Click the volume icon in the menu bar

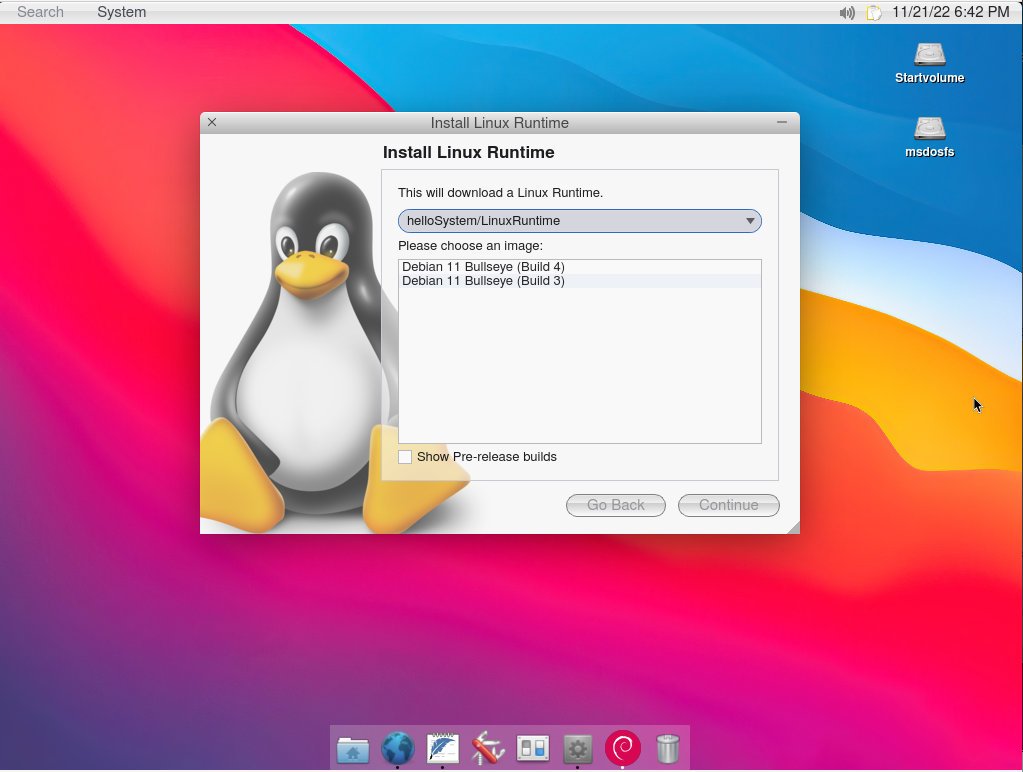point(847,12)
